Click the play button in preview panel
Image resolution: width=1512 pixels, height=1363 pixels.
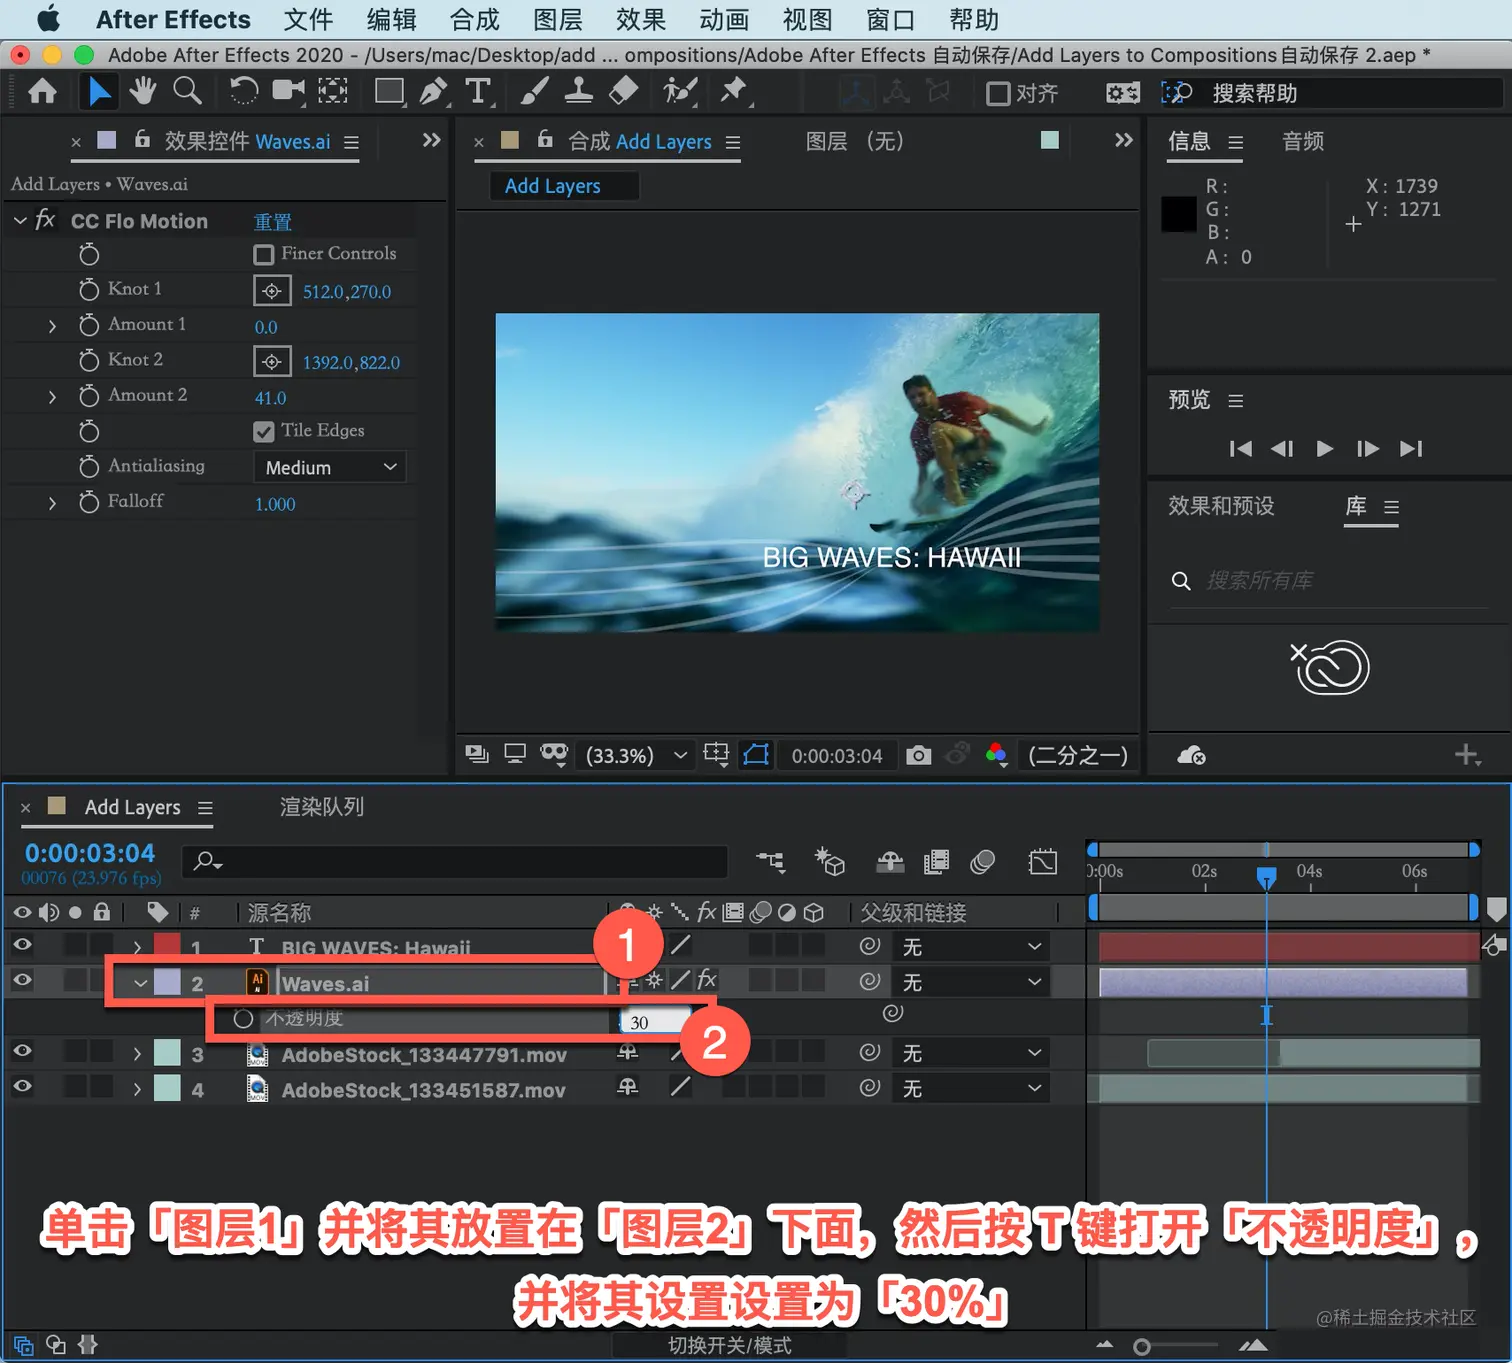(x=1325, y=449)
